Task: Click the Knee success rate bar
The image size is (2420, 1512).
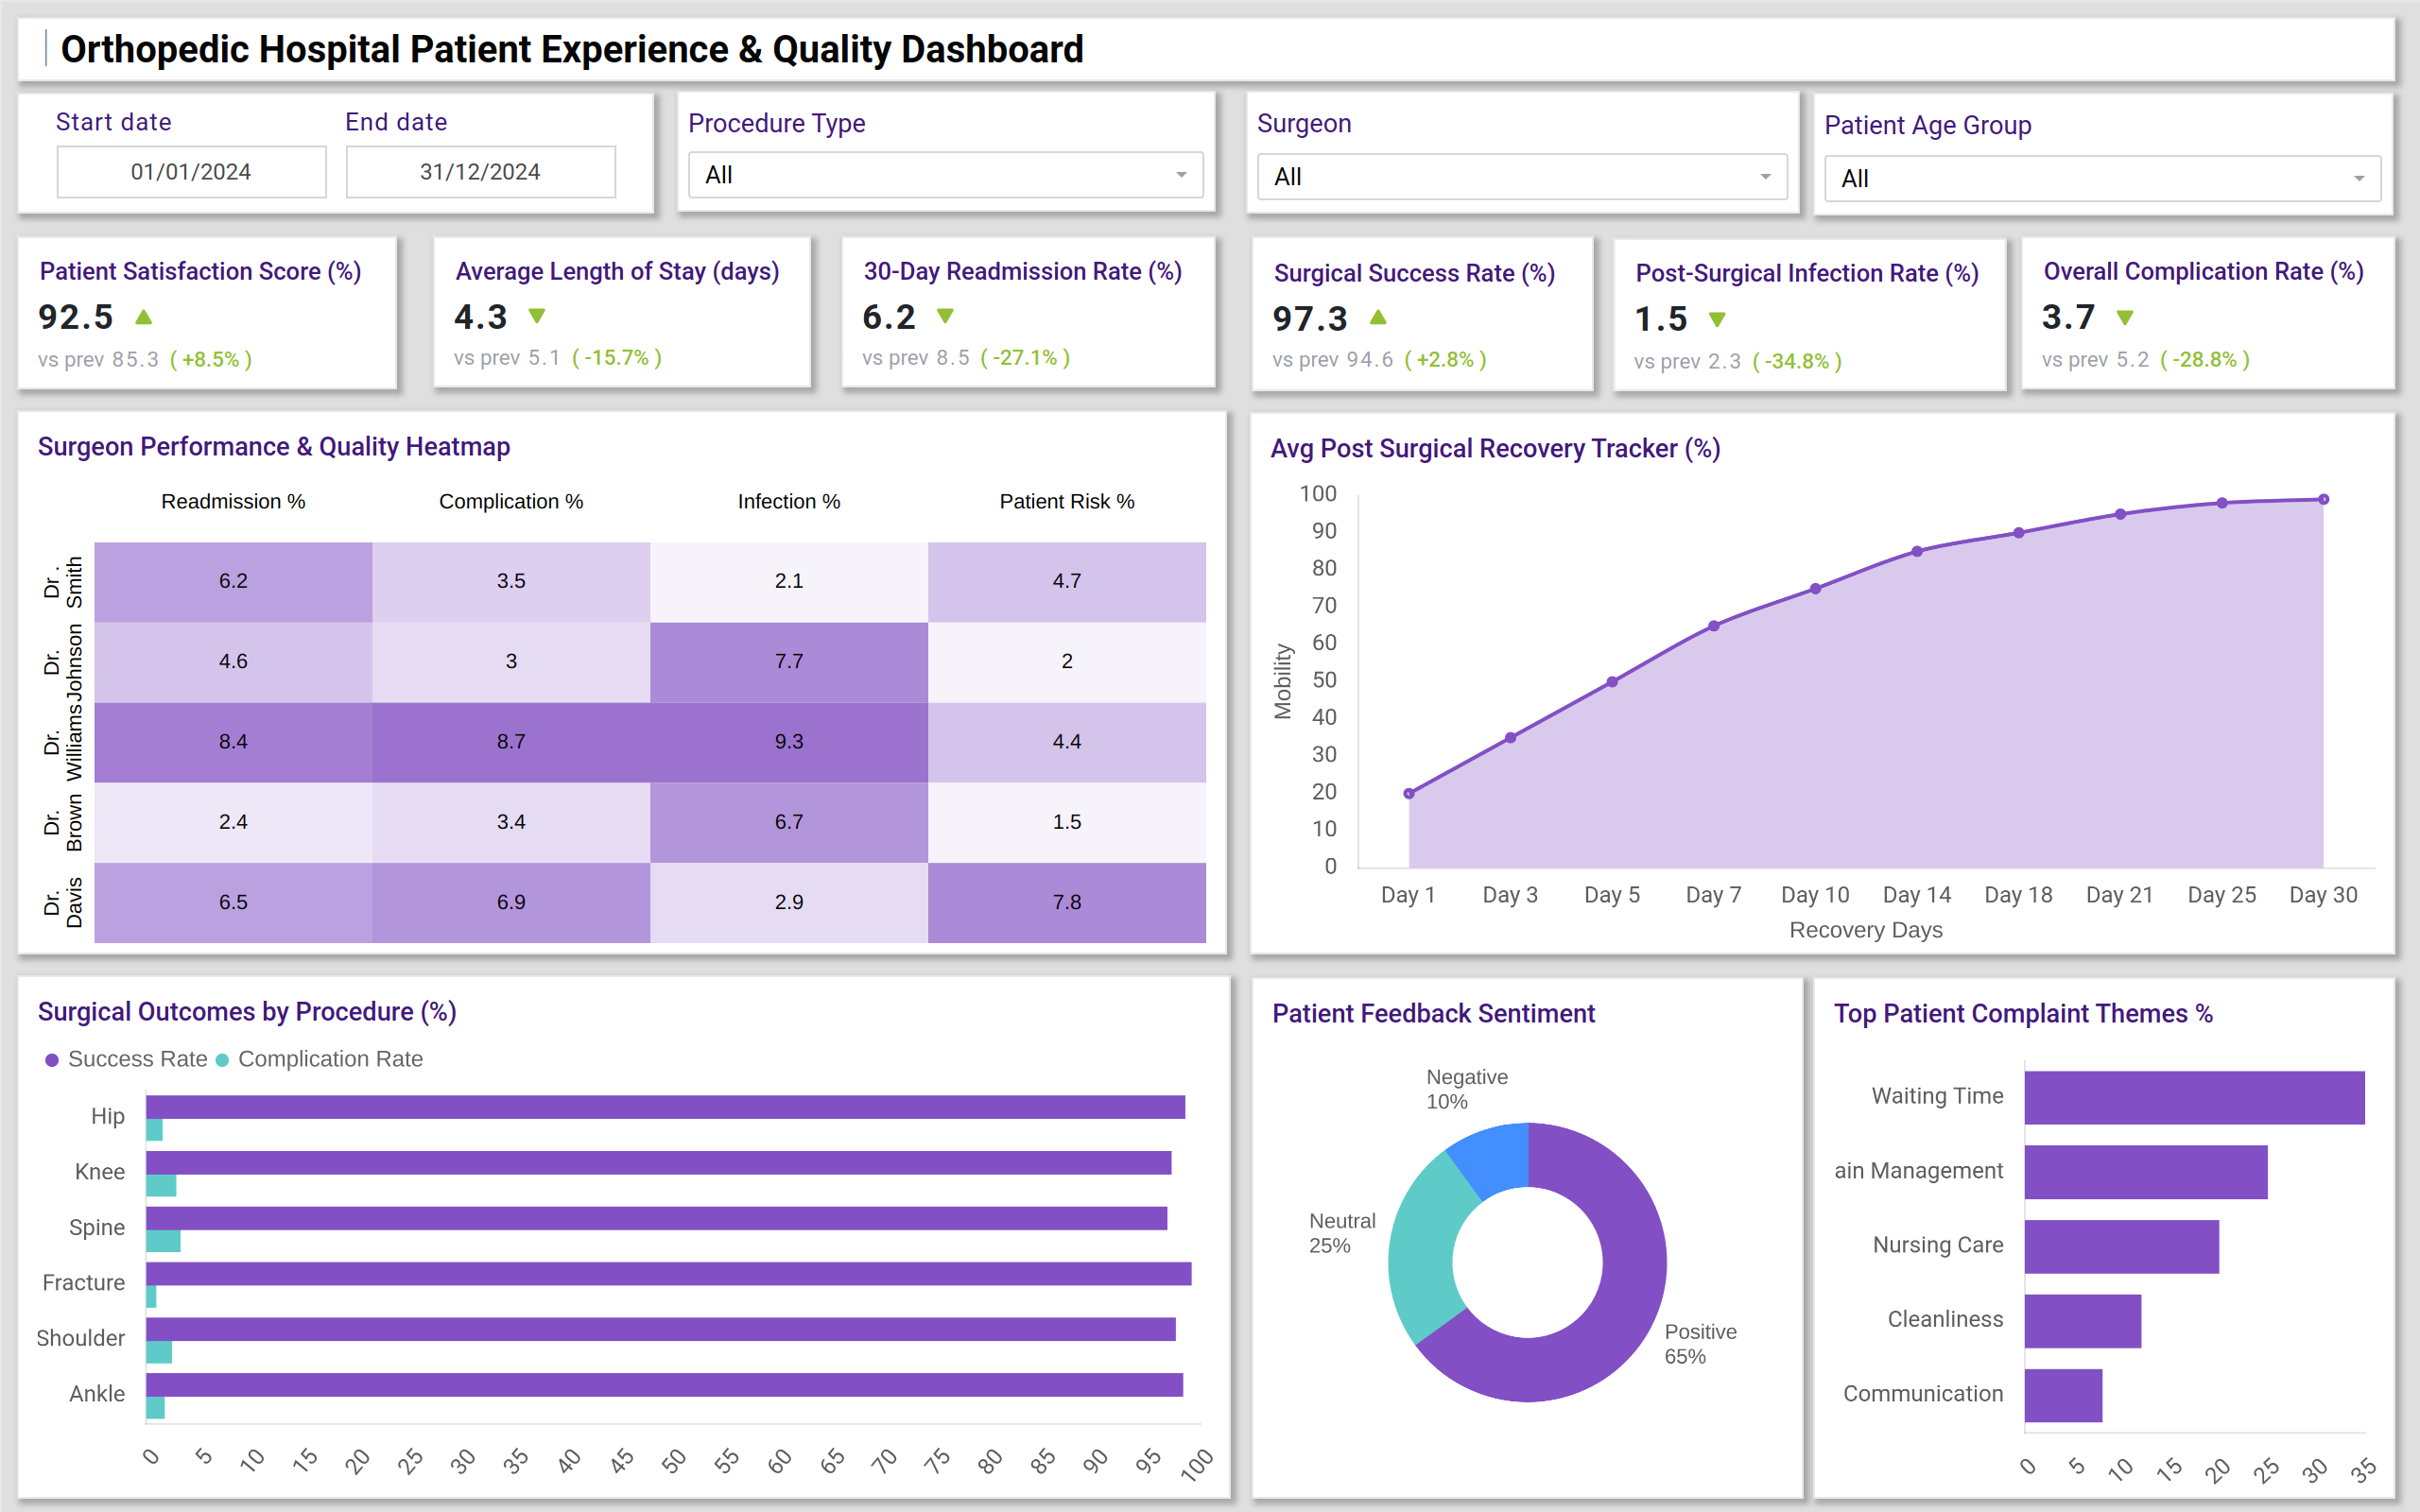Action: [x=658, y=1163]
